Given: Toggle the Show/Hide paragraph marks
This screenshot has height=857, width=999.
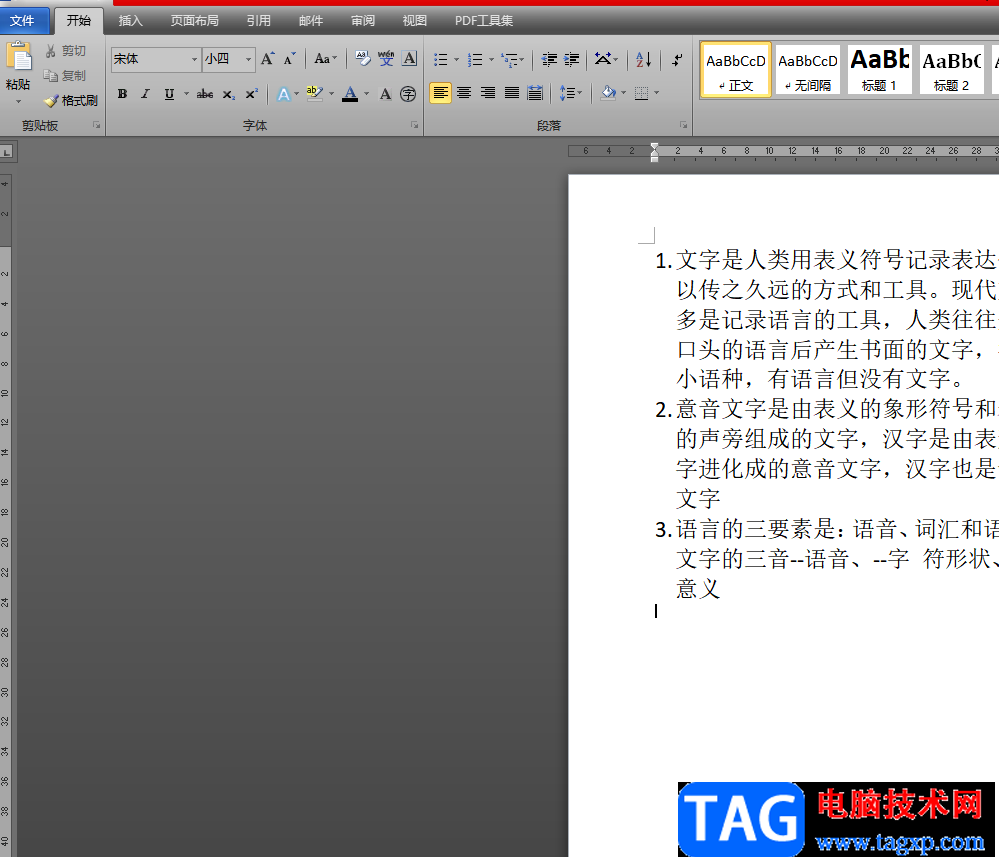Looking at the screenshot, I should pyautogui.click(x=677, y=60).
